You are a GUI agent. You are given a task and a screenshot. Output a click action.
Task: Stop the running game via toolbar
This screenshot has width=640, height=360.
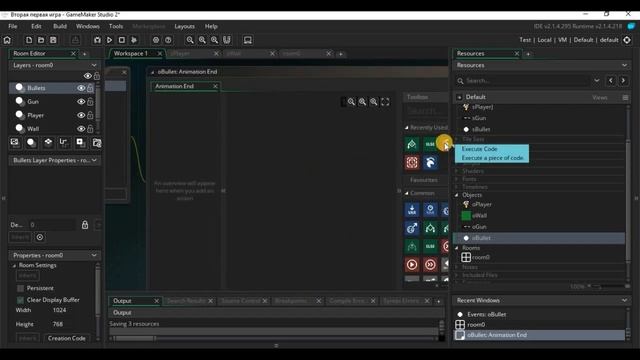122,40
